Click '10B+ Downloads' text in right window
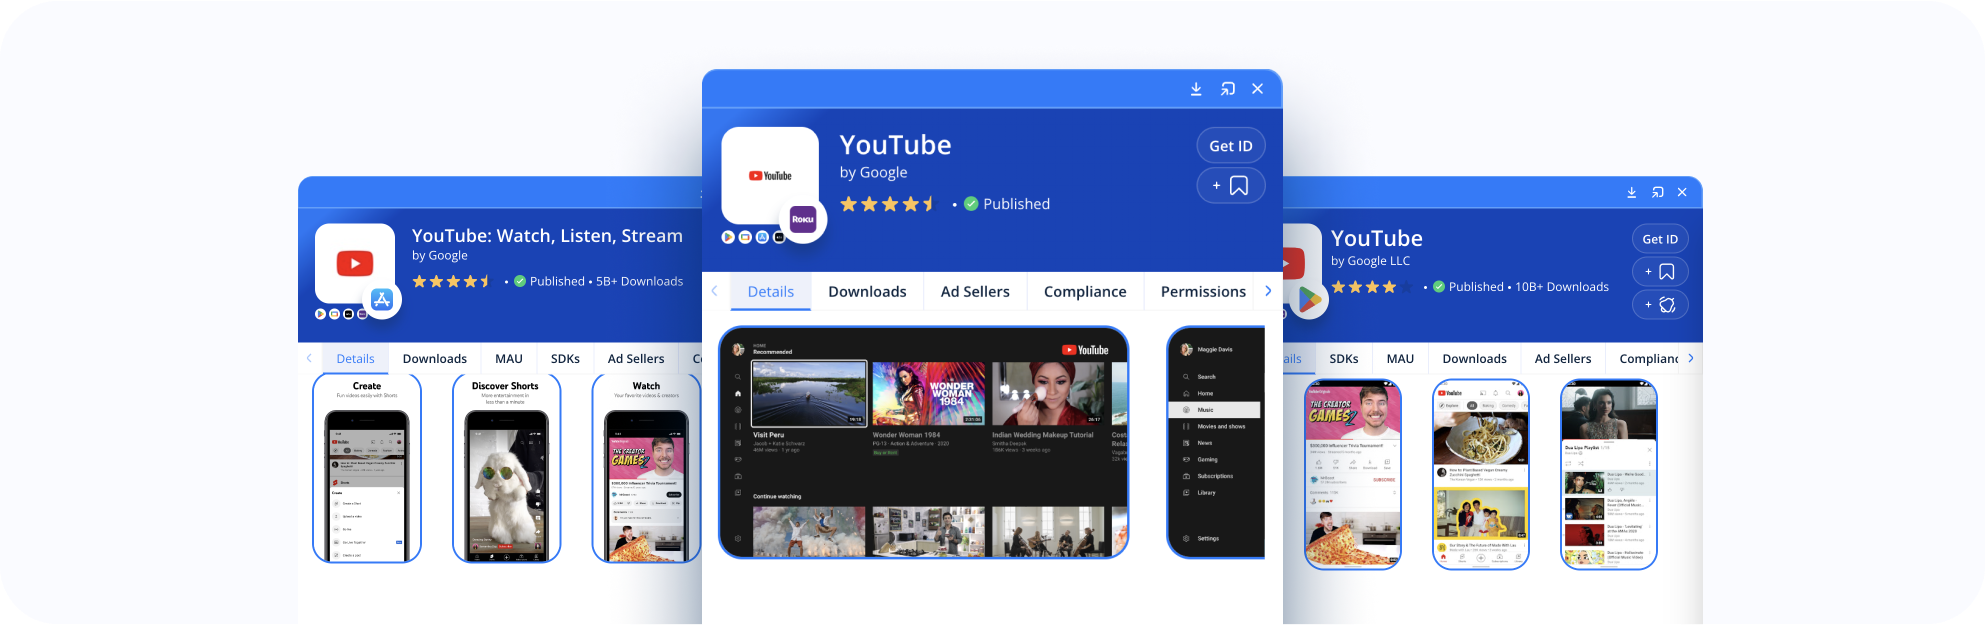The height and width of the screenshot is (625, 1985). coord(1562,287)
